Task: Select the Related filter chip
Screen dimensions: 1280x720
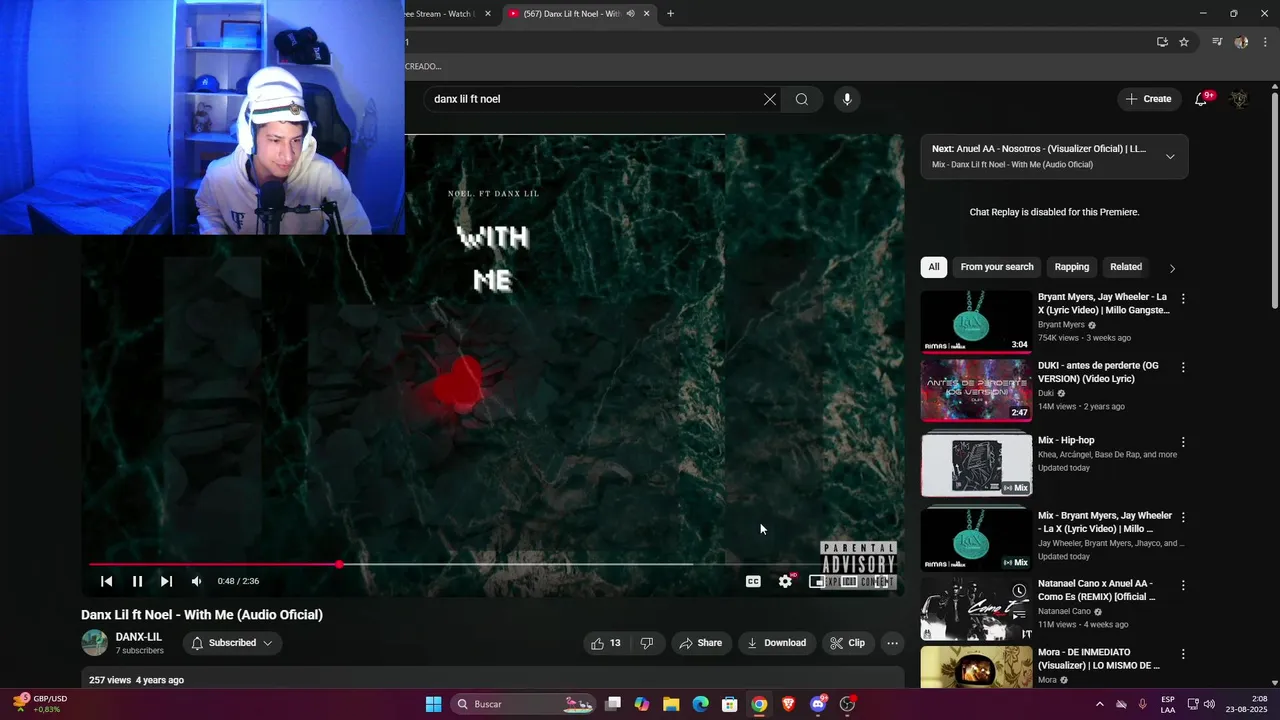Action: coord(1125,267)
